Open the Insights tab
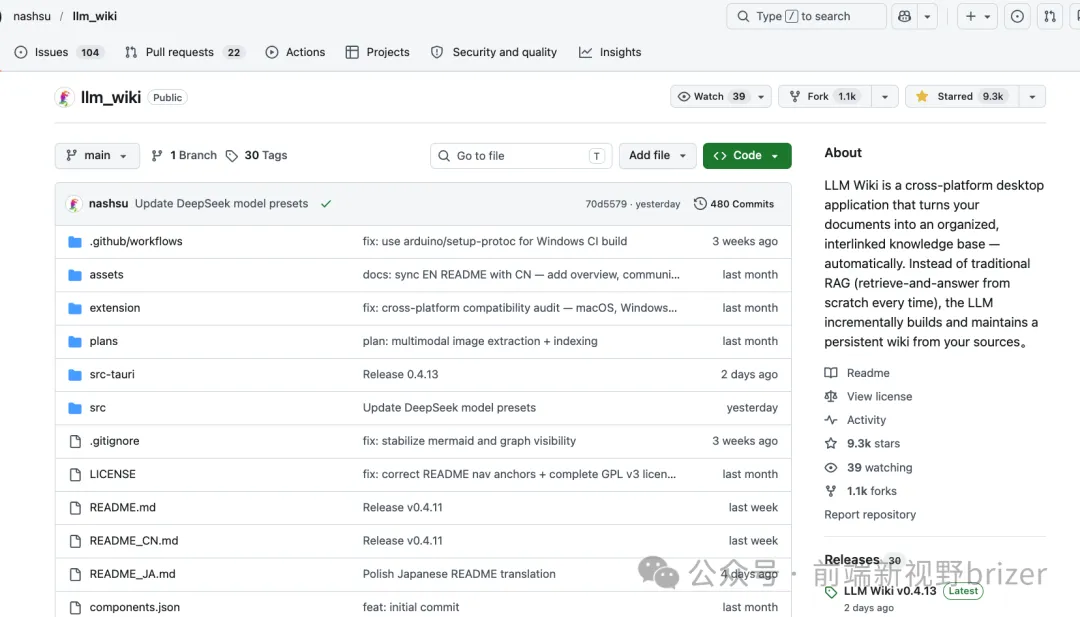 tap(610, 52)
